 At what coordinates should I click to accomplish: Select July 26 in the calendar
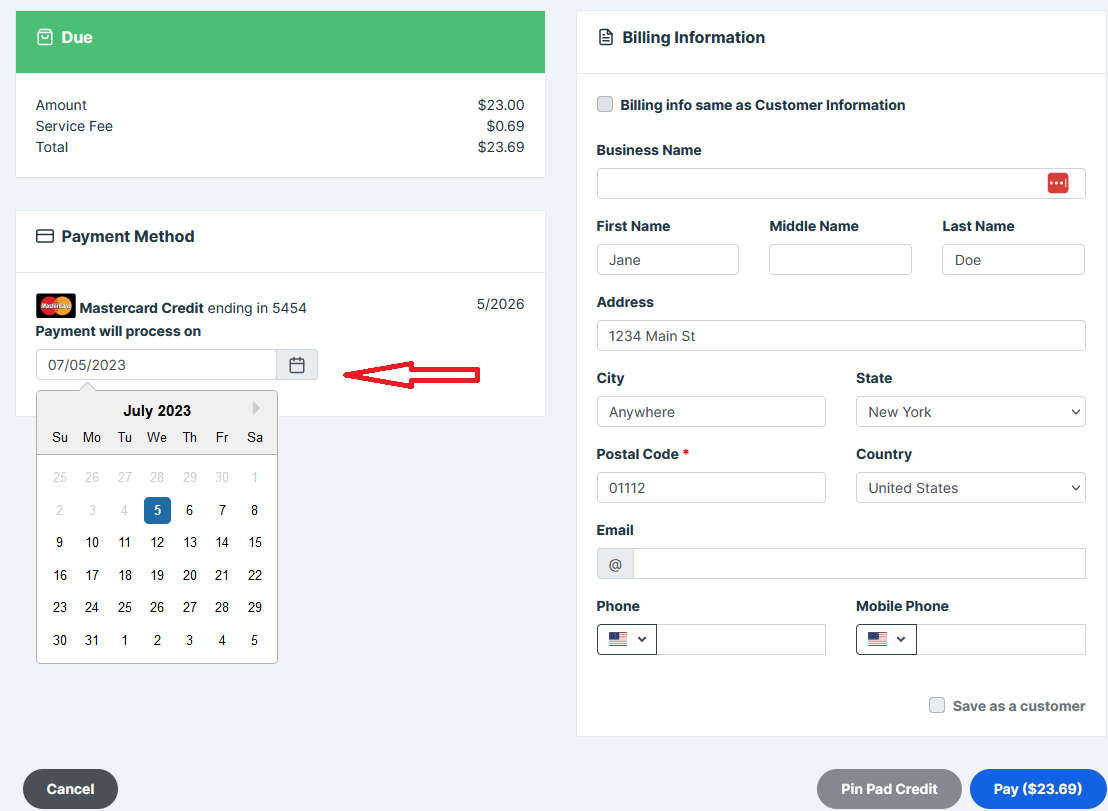[x=157, y=608]
